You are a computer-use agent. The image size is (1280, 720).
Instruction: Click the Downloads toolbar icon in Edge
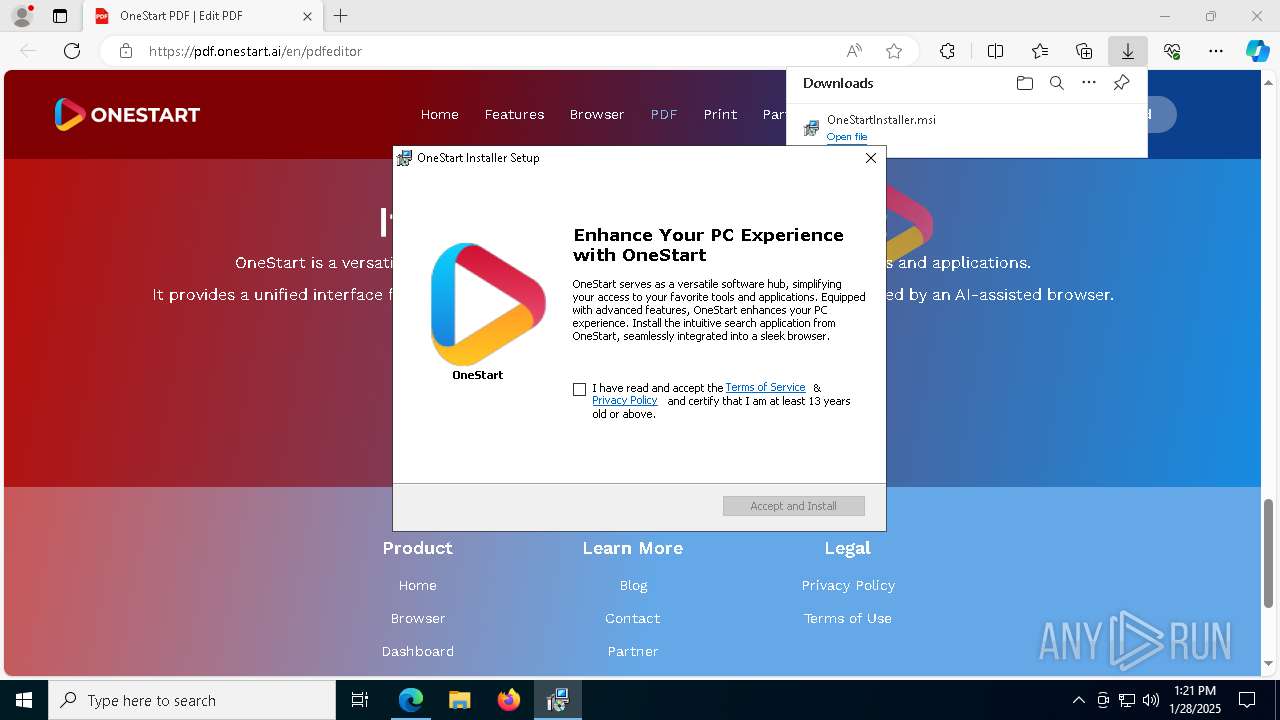pyautogui.click(x=1127, y=51)
